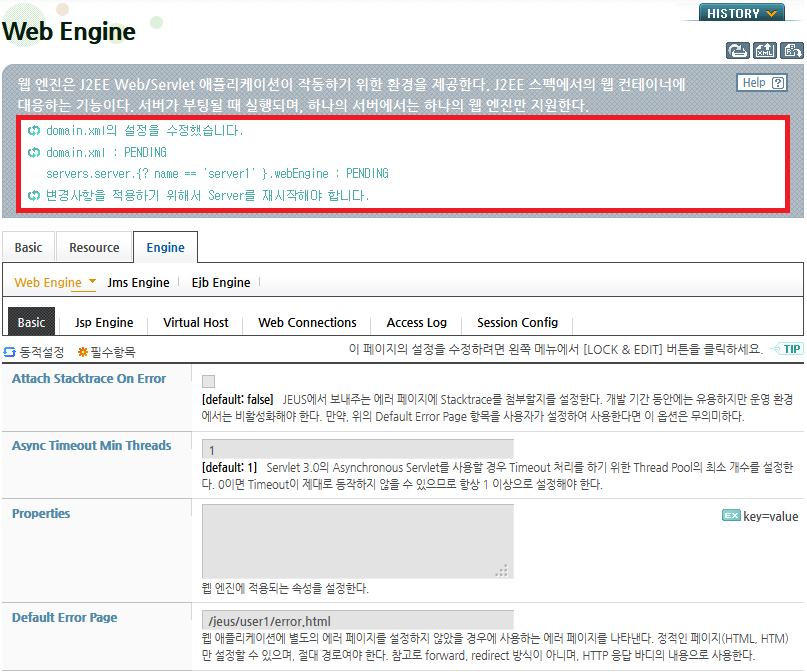Click the XML export icon
The image size is (807, 672).
pos(764,50)
